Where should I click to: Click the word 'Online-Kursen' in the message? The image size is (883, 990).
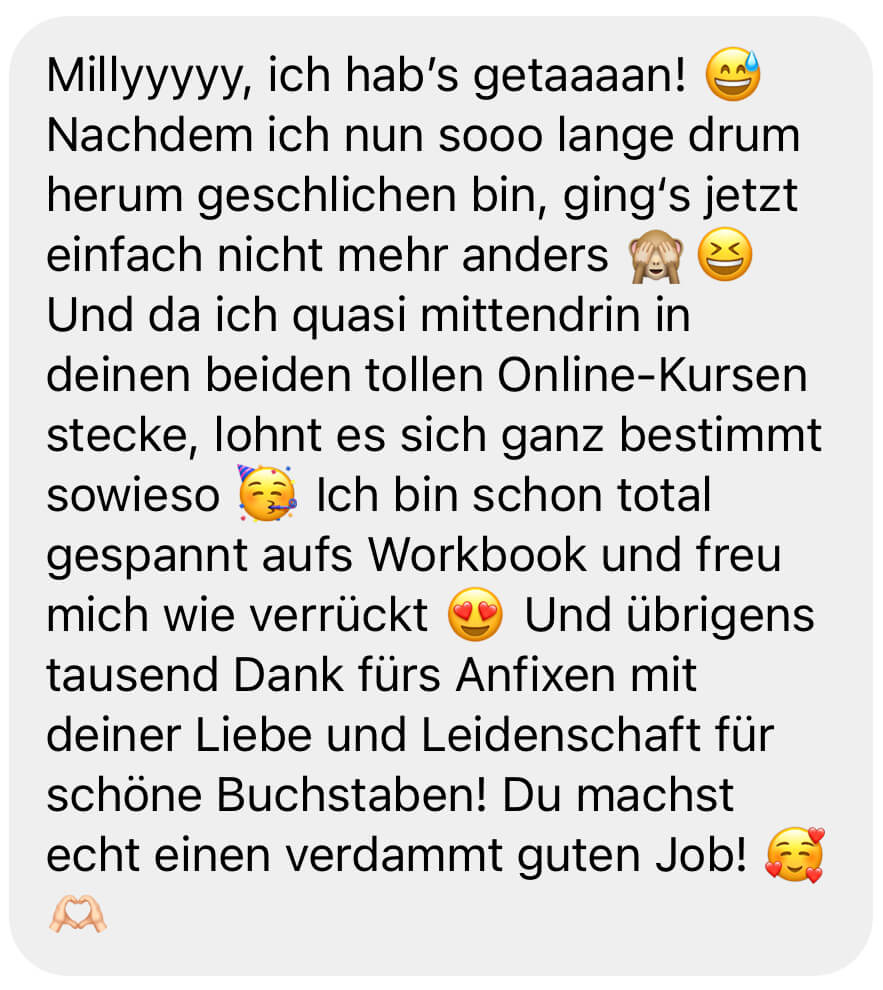pyautogui.click(x=653, y=376)
